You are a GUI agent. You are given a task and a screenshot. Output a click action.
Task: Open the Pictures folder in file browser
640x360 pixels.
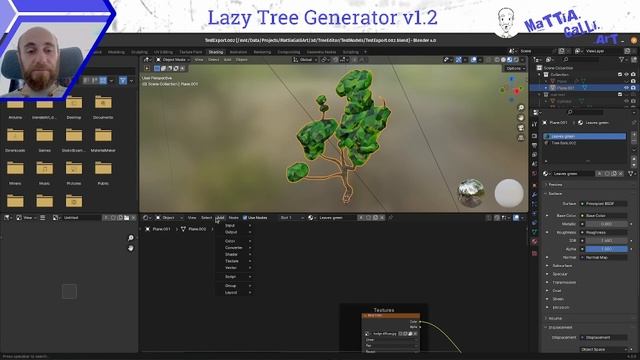pyautogui.click(x=74, y=173)
